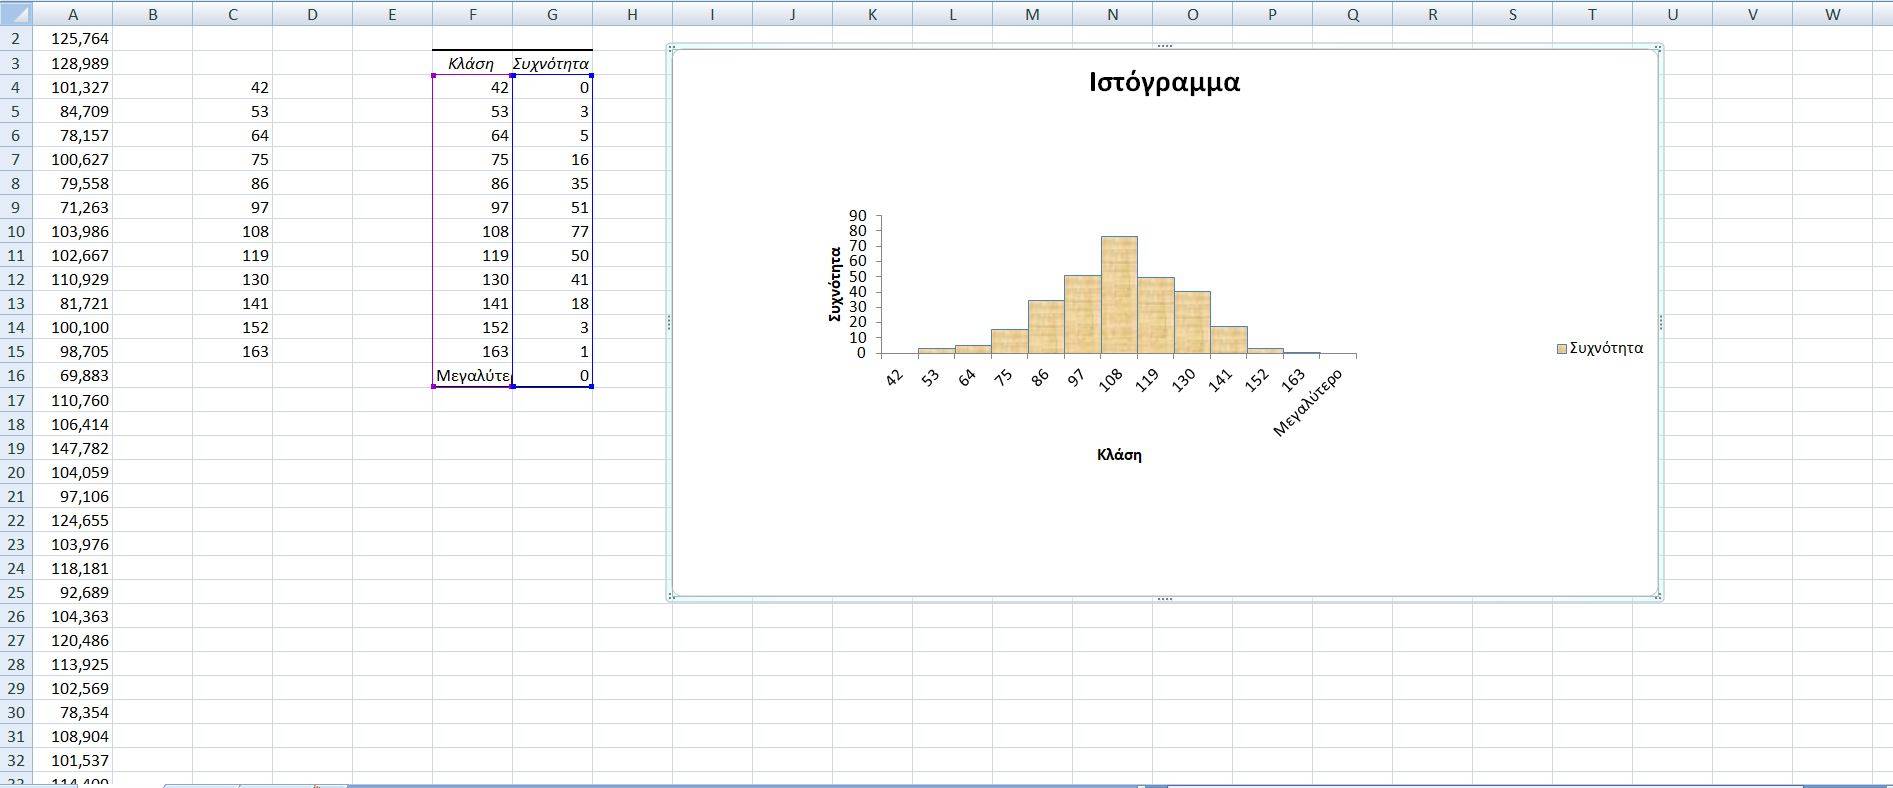
Task: Select cell C15 containing 163
Action: point(232,352)
